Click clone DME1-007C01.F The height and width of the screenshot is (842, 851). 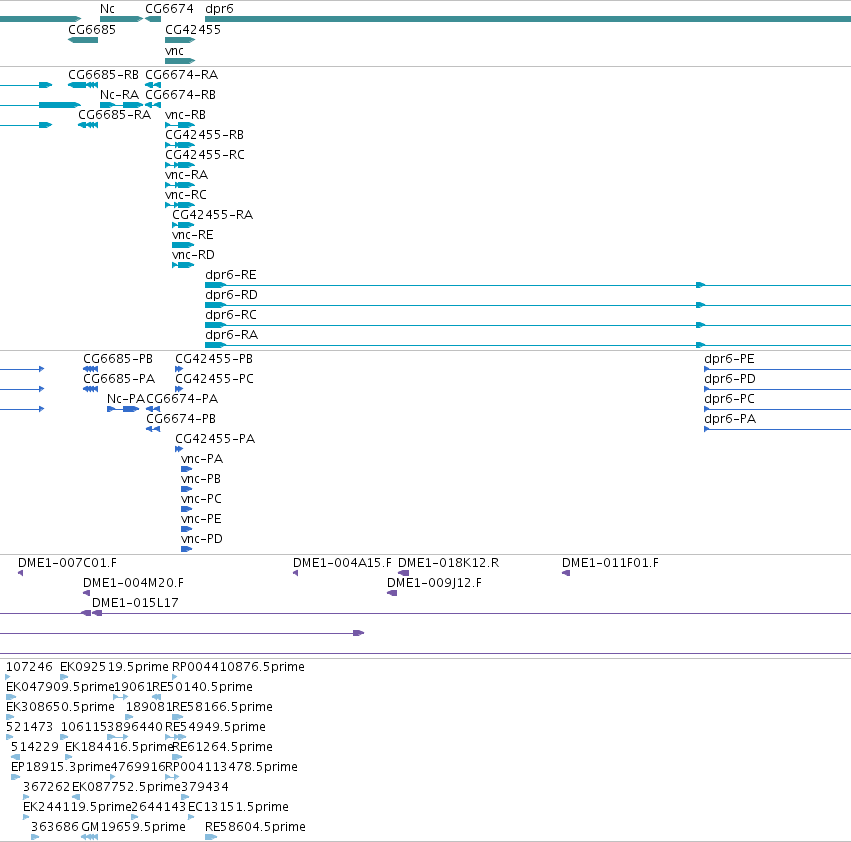pyautogui.click(x=67, y=563)
